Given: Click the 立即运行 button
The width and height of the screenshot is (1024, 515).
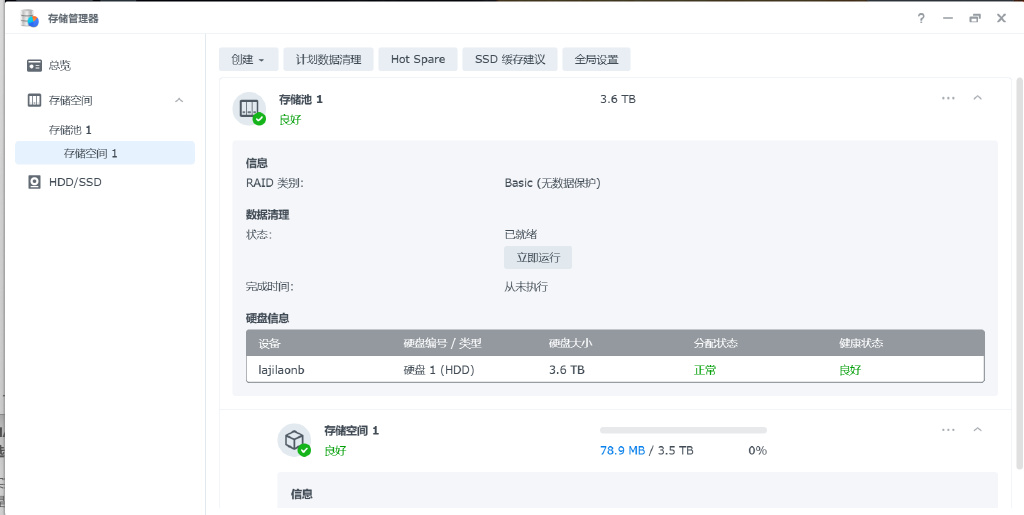Looking at the screenshot, I should point(538,257).
